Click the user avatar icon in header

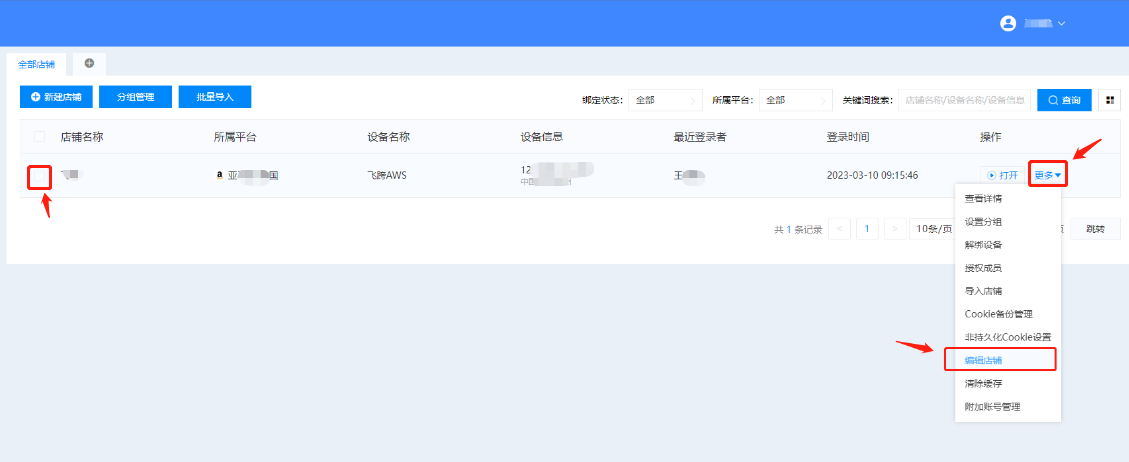(1008, 23)
